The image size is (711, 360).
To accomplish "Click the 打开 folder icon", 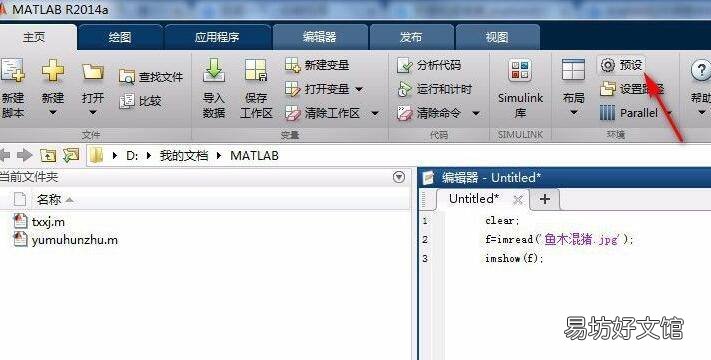I will tap(93, 72).
